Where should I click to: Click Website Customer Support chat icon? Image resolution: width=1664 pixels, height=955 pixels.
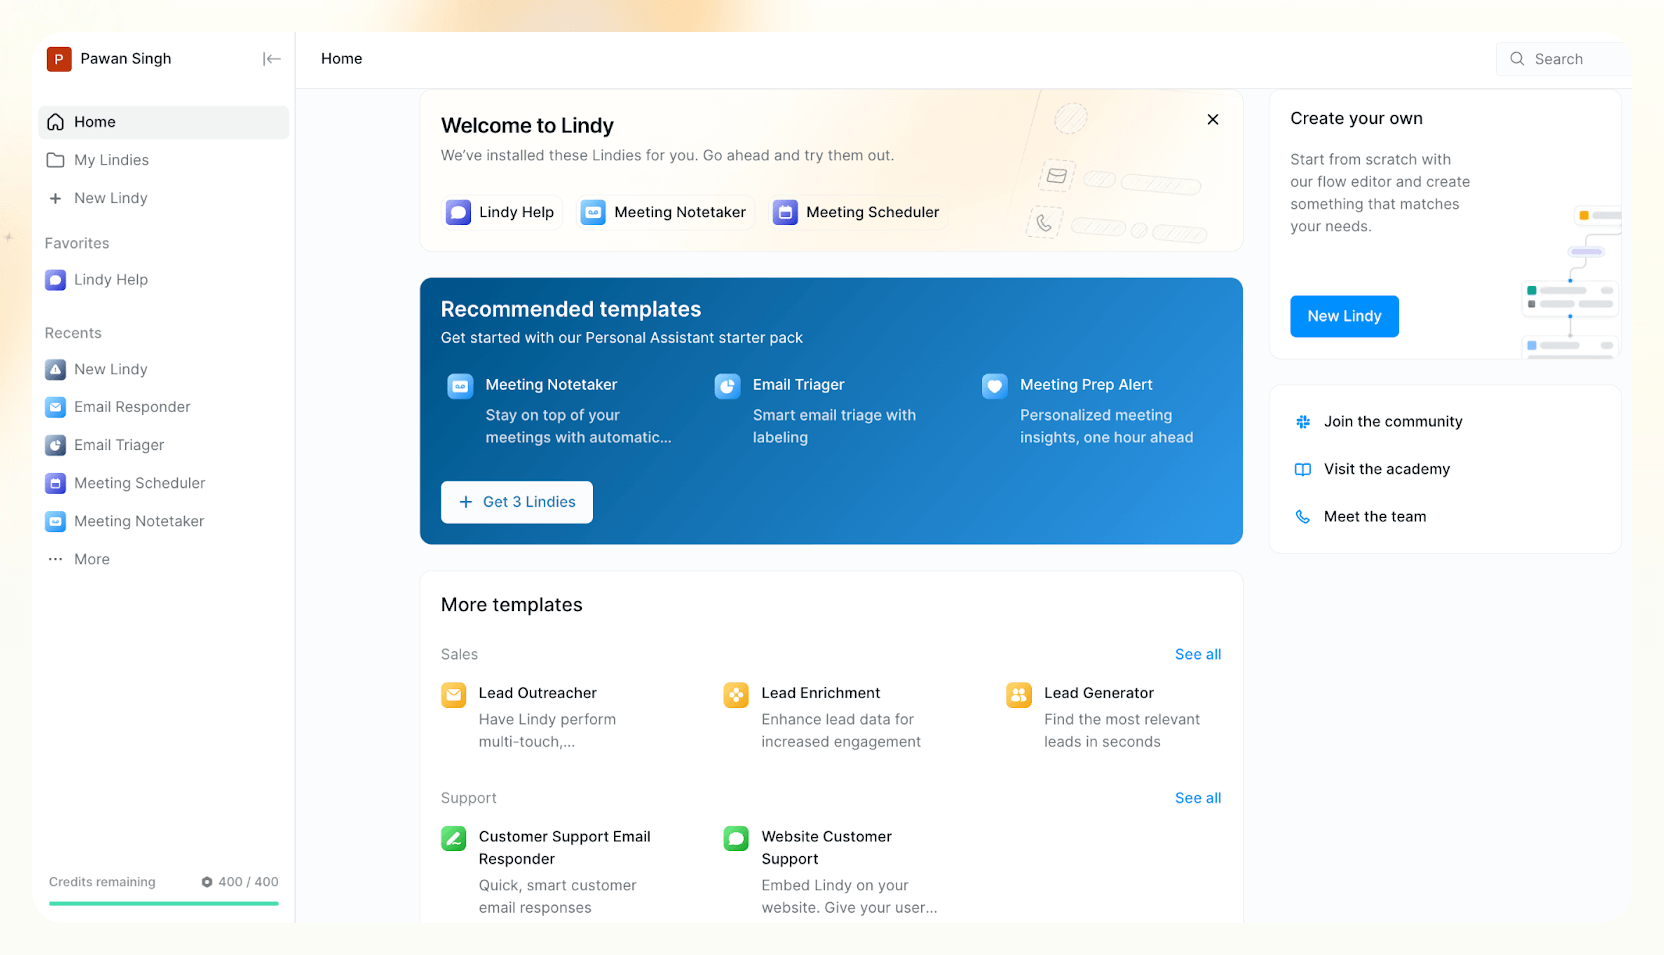point(736,838)
